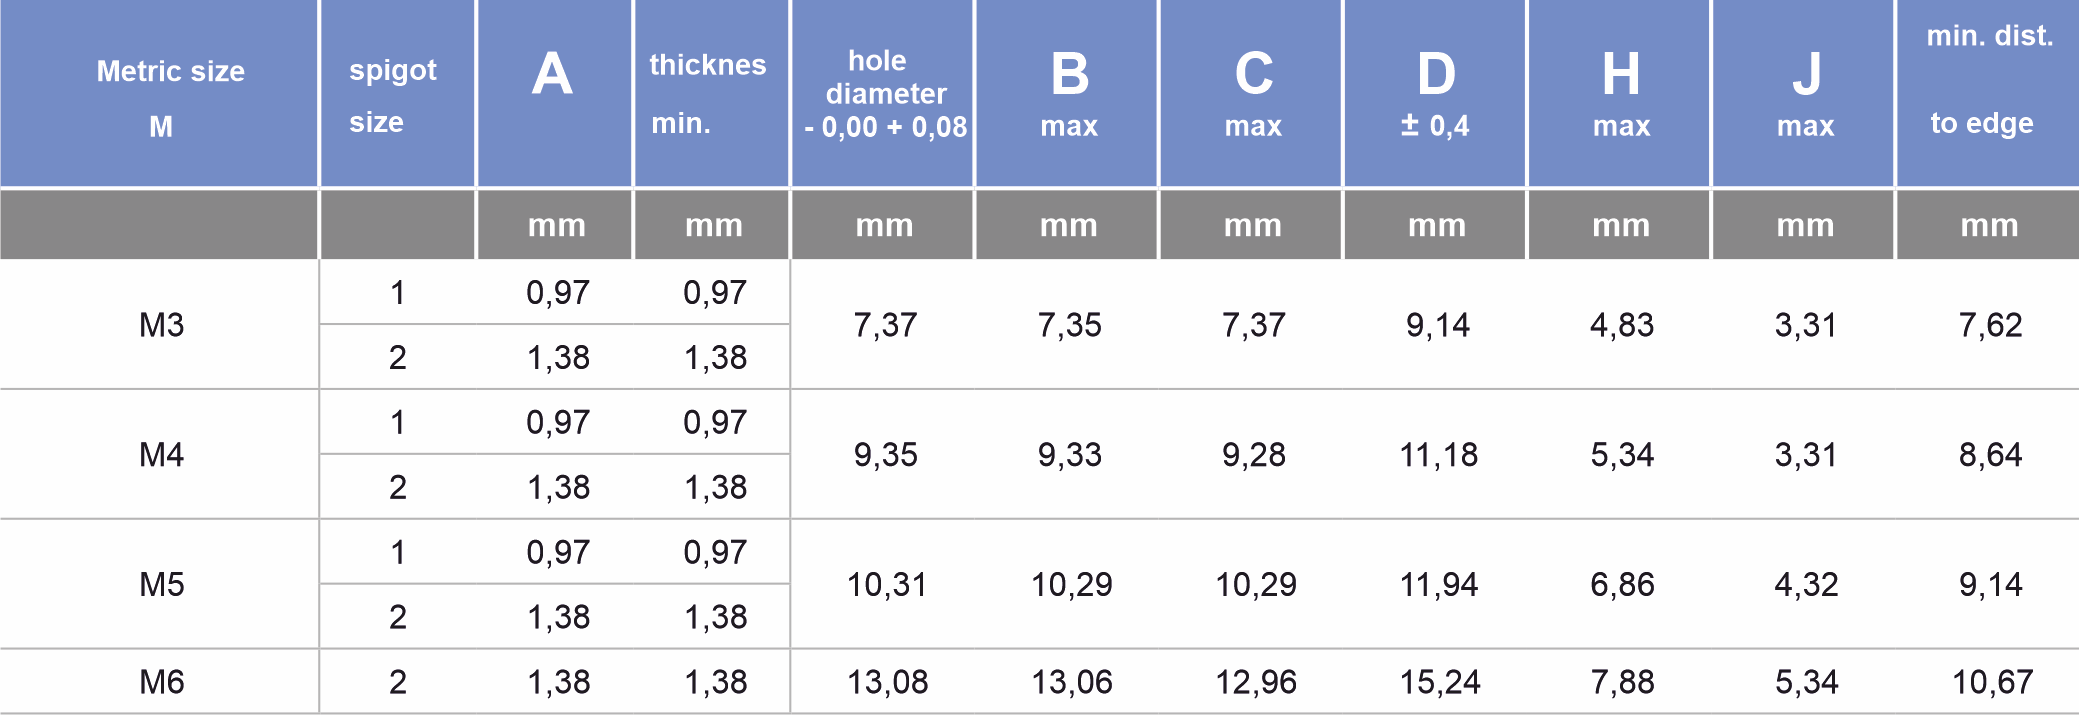The image size is (2079, 715).
Task: Select the D ± 0,4 header
Action: 1435,93
